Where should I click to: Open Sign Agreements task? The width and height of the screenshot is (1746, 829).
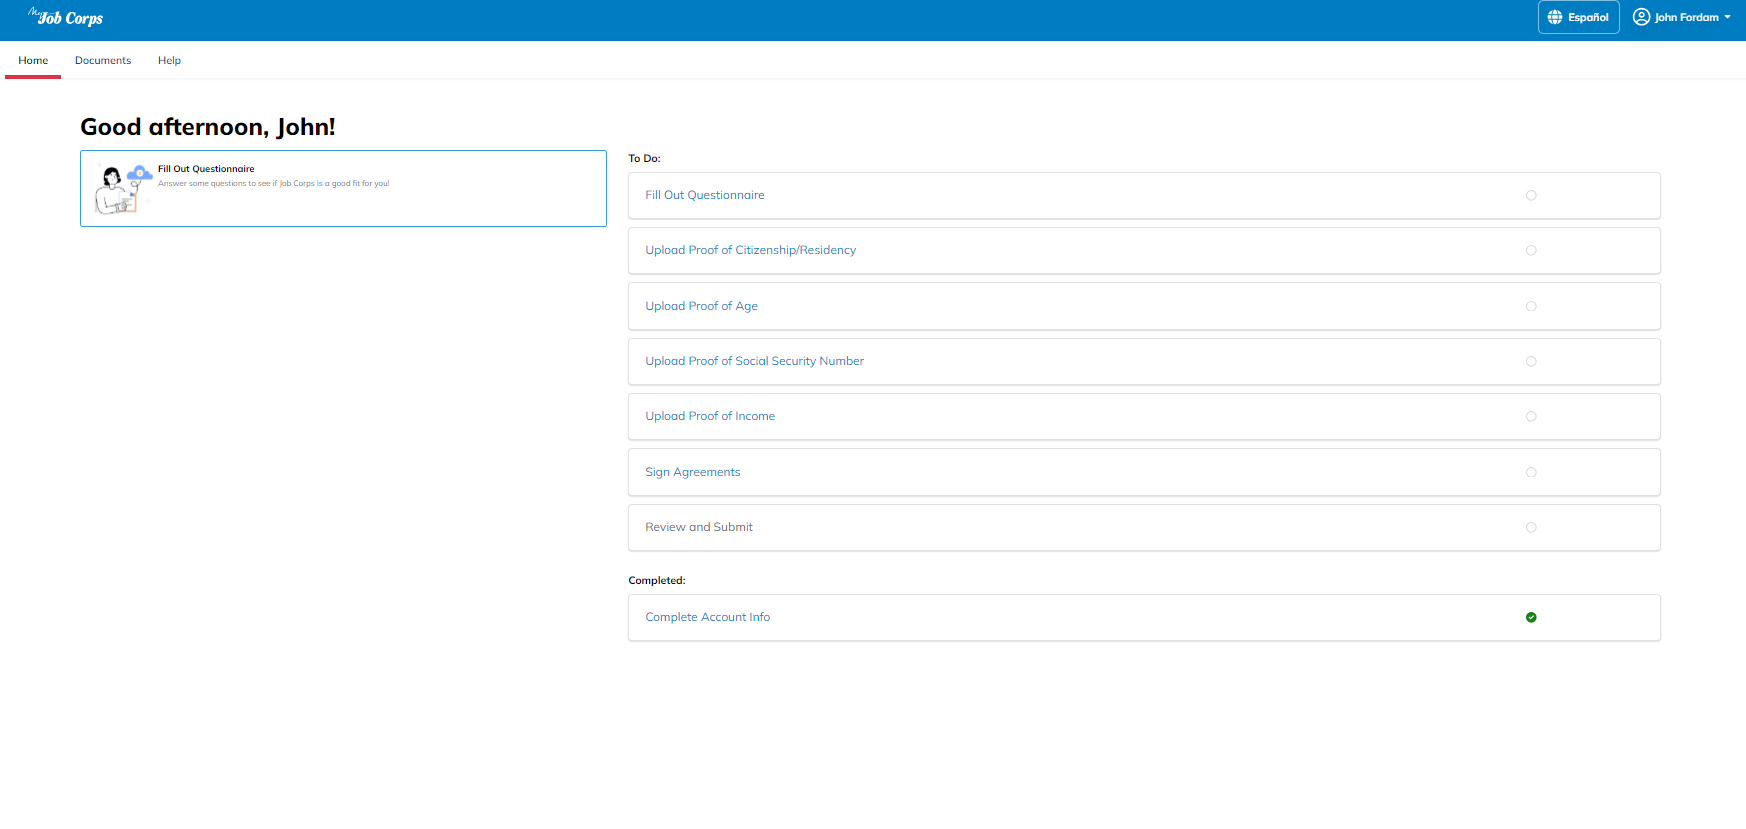coord(1144,472)
